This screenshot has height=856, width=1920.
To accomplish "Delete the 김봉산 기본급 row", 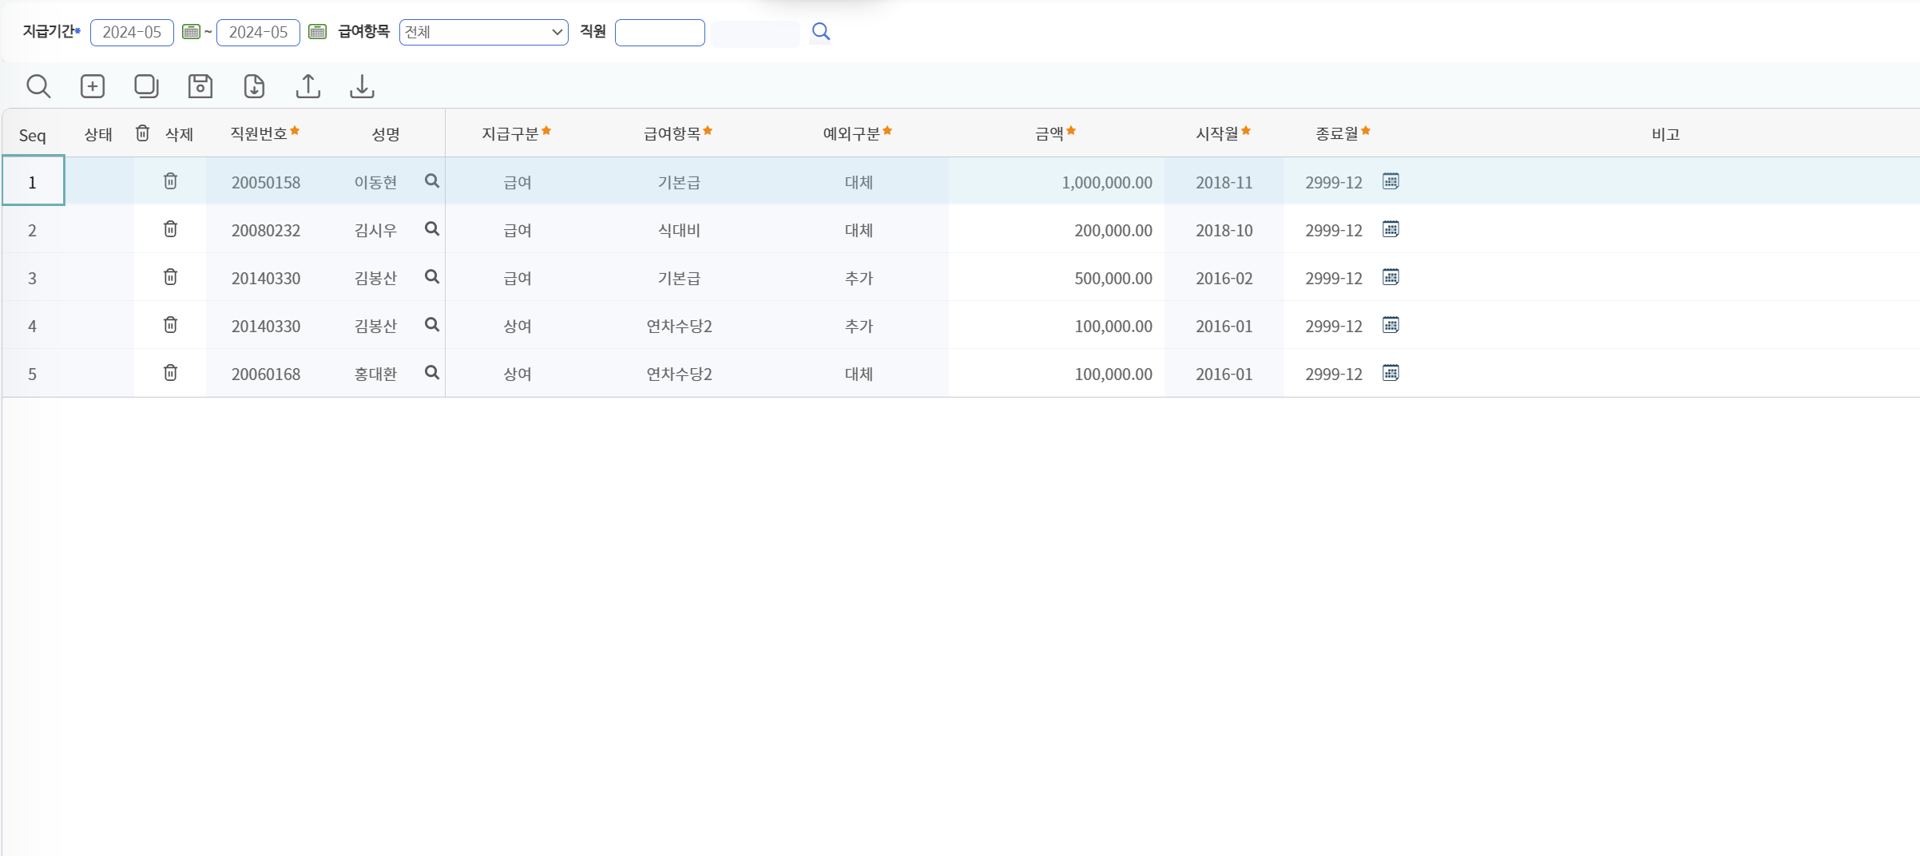I will (171, 277).
